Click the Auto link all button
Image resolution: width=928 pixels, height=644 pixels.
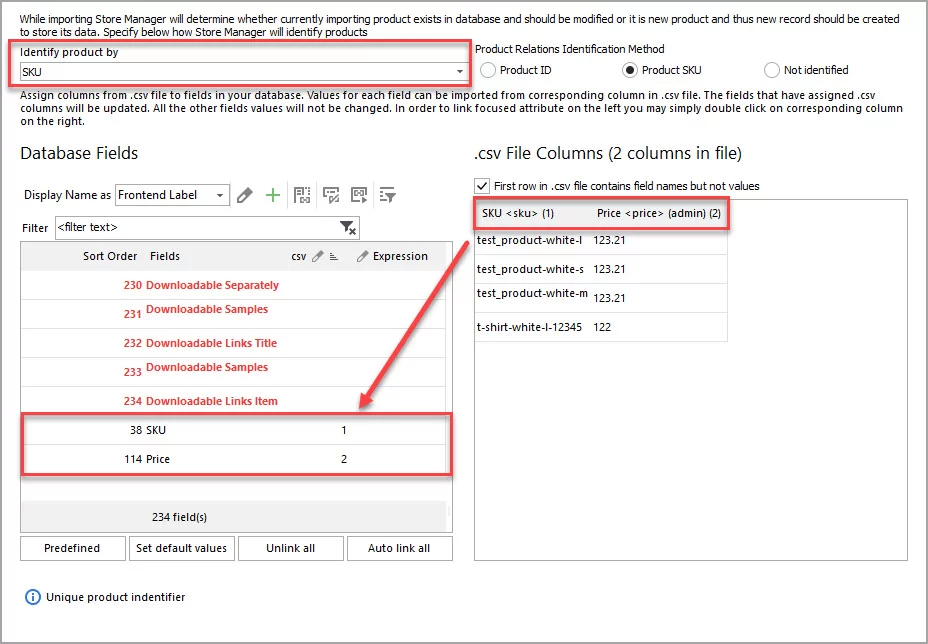399,548
